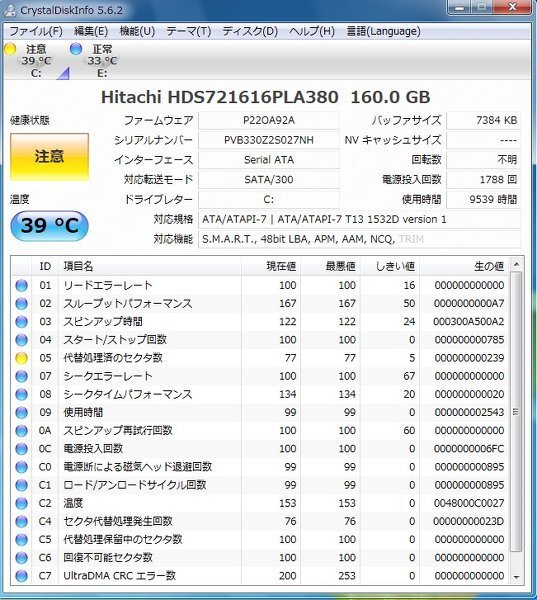Click the status dot for ID 0C 電源投入回数

point(21,449)
